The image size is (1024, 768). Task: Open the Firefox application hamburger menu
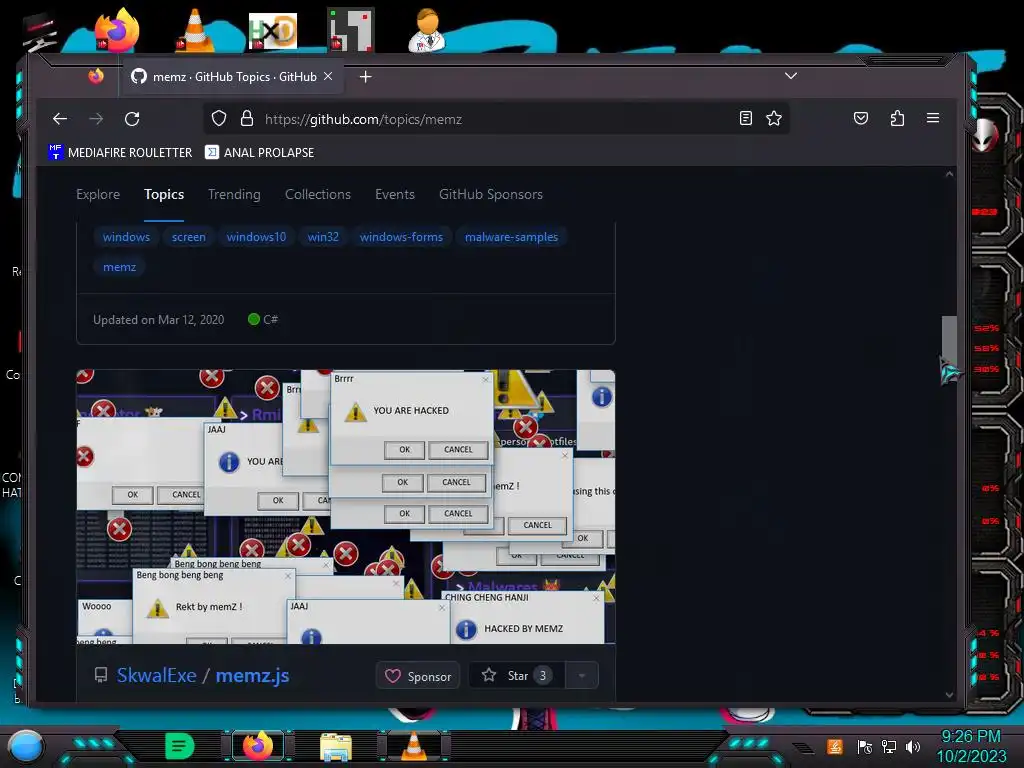[x=933, y=118]
